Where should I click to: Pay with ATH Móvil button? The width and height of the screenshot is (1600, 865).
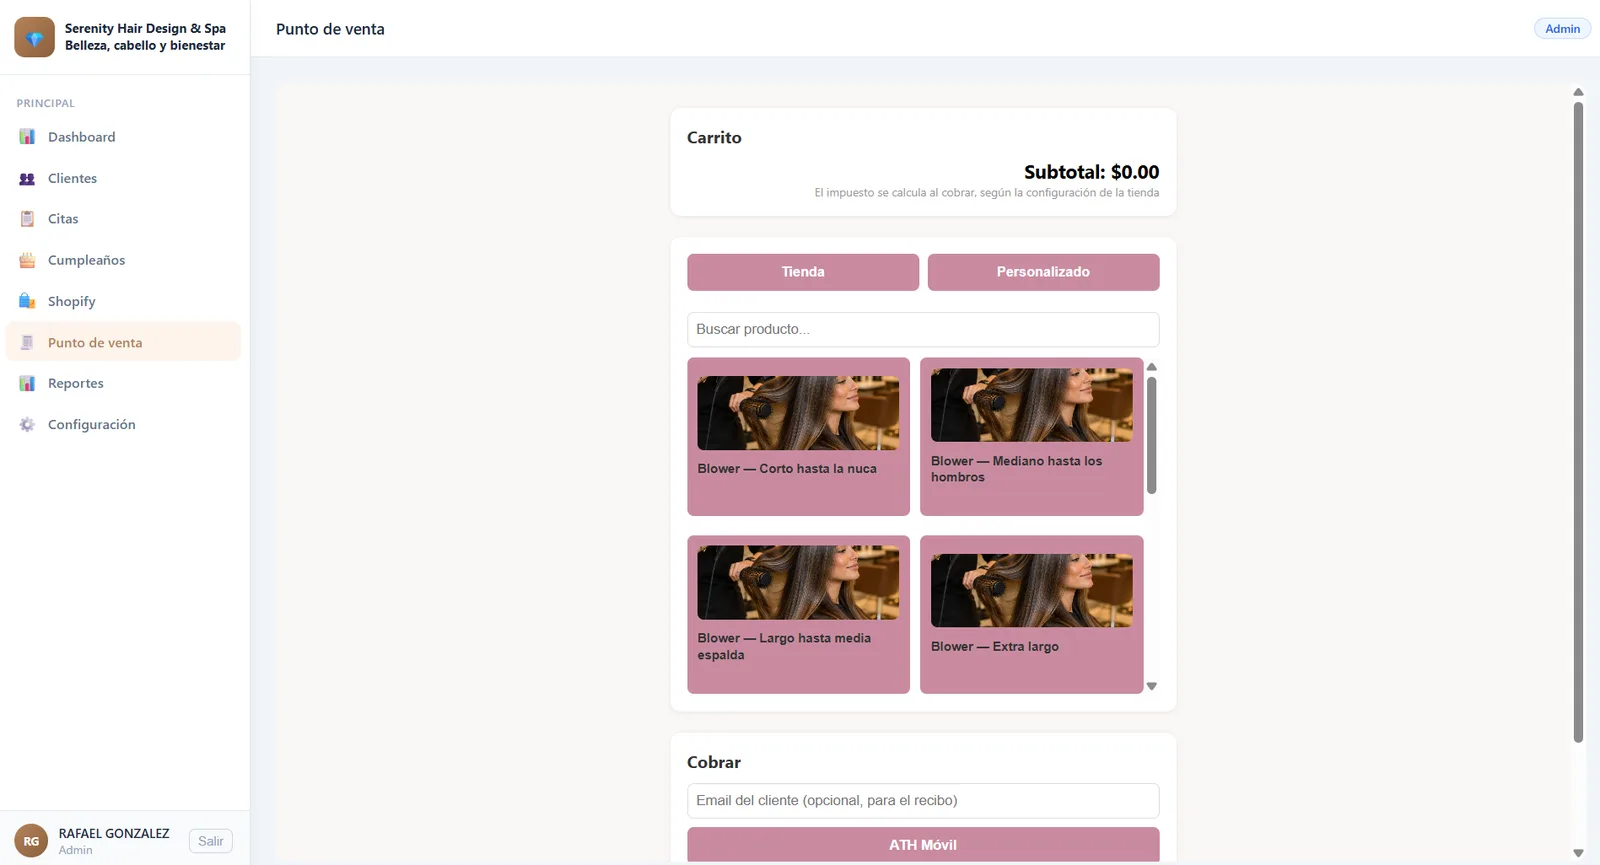point(923,844)
